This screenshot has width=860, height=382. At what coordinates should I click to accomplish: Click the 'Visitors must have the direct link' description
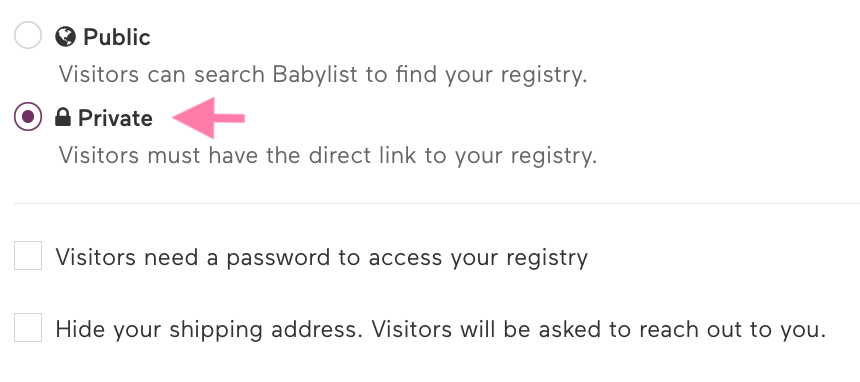pyautogui.click(x=327, y=156)
